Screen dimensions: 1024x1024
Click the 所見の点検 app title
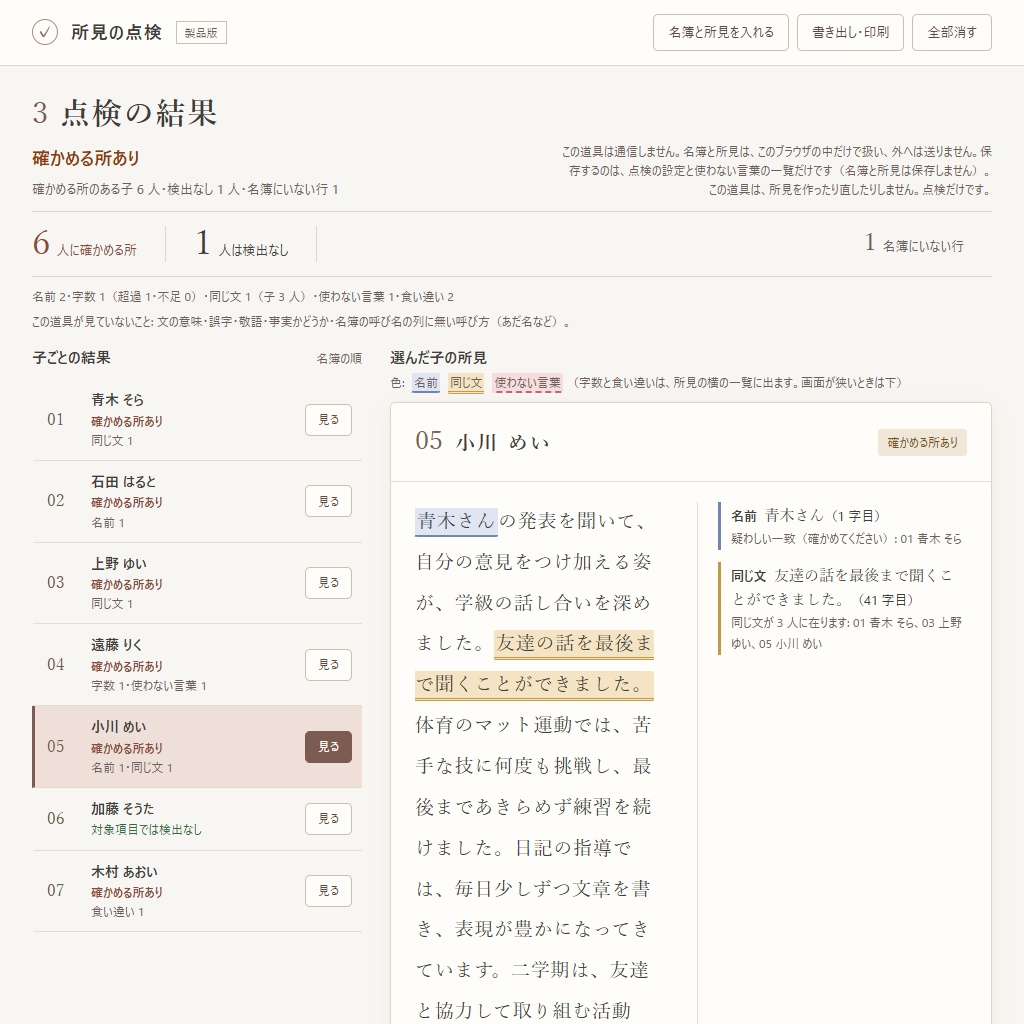[116, 32]
